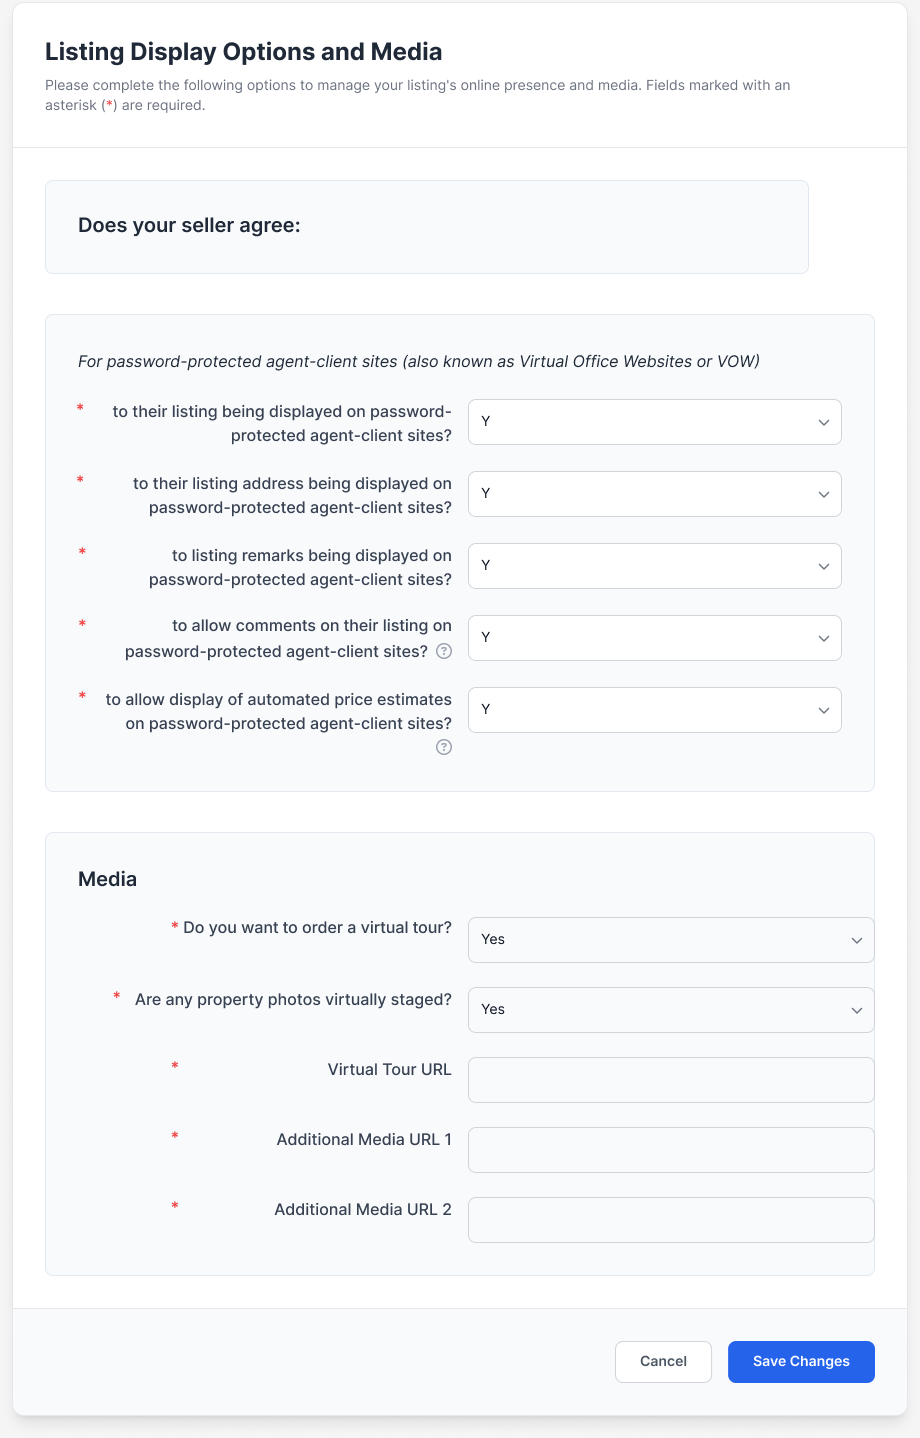Click help icon beside allow comments question
This screenshot has width=920, height=1438.
pyautogui.click(x=444, y=651)
